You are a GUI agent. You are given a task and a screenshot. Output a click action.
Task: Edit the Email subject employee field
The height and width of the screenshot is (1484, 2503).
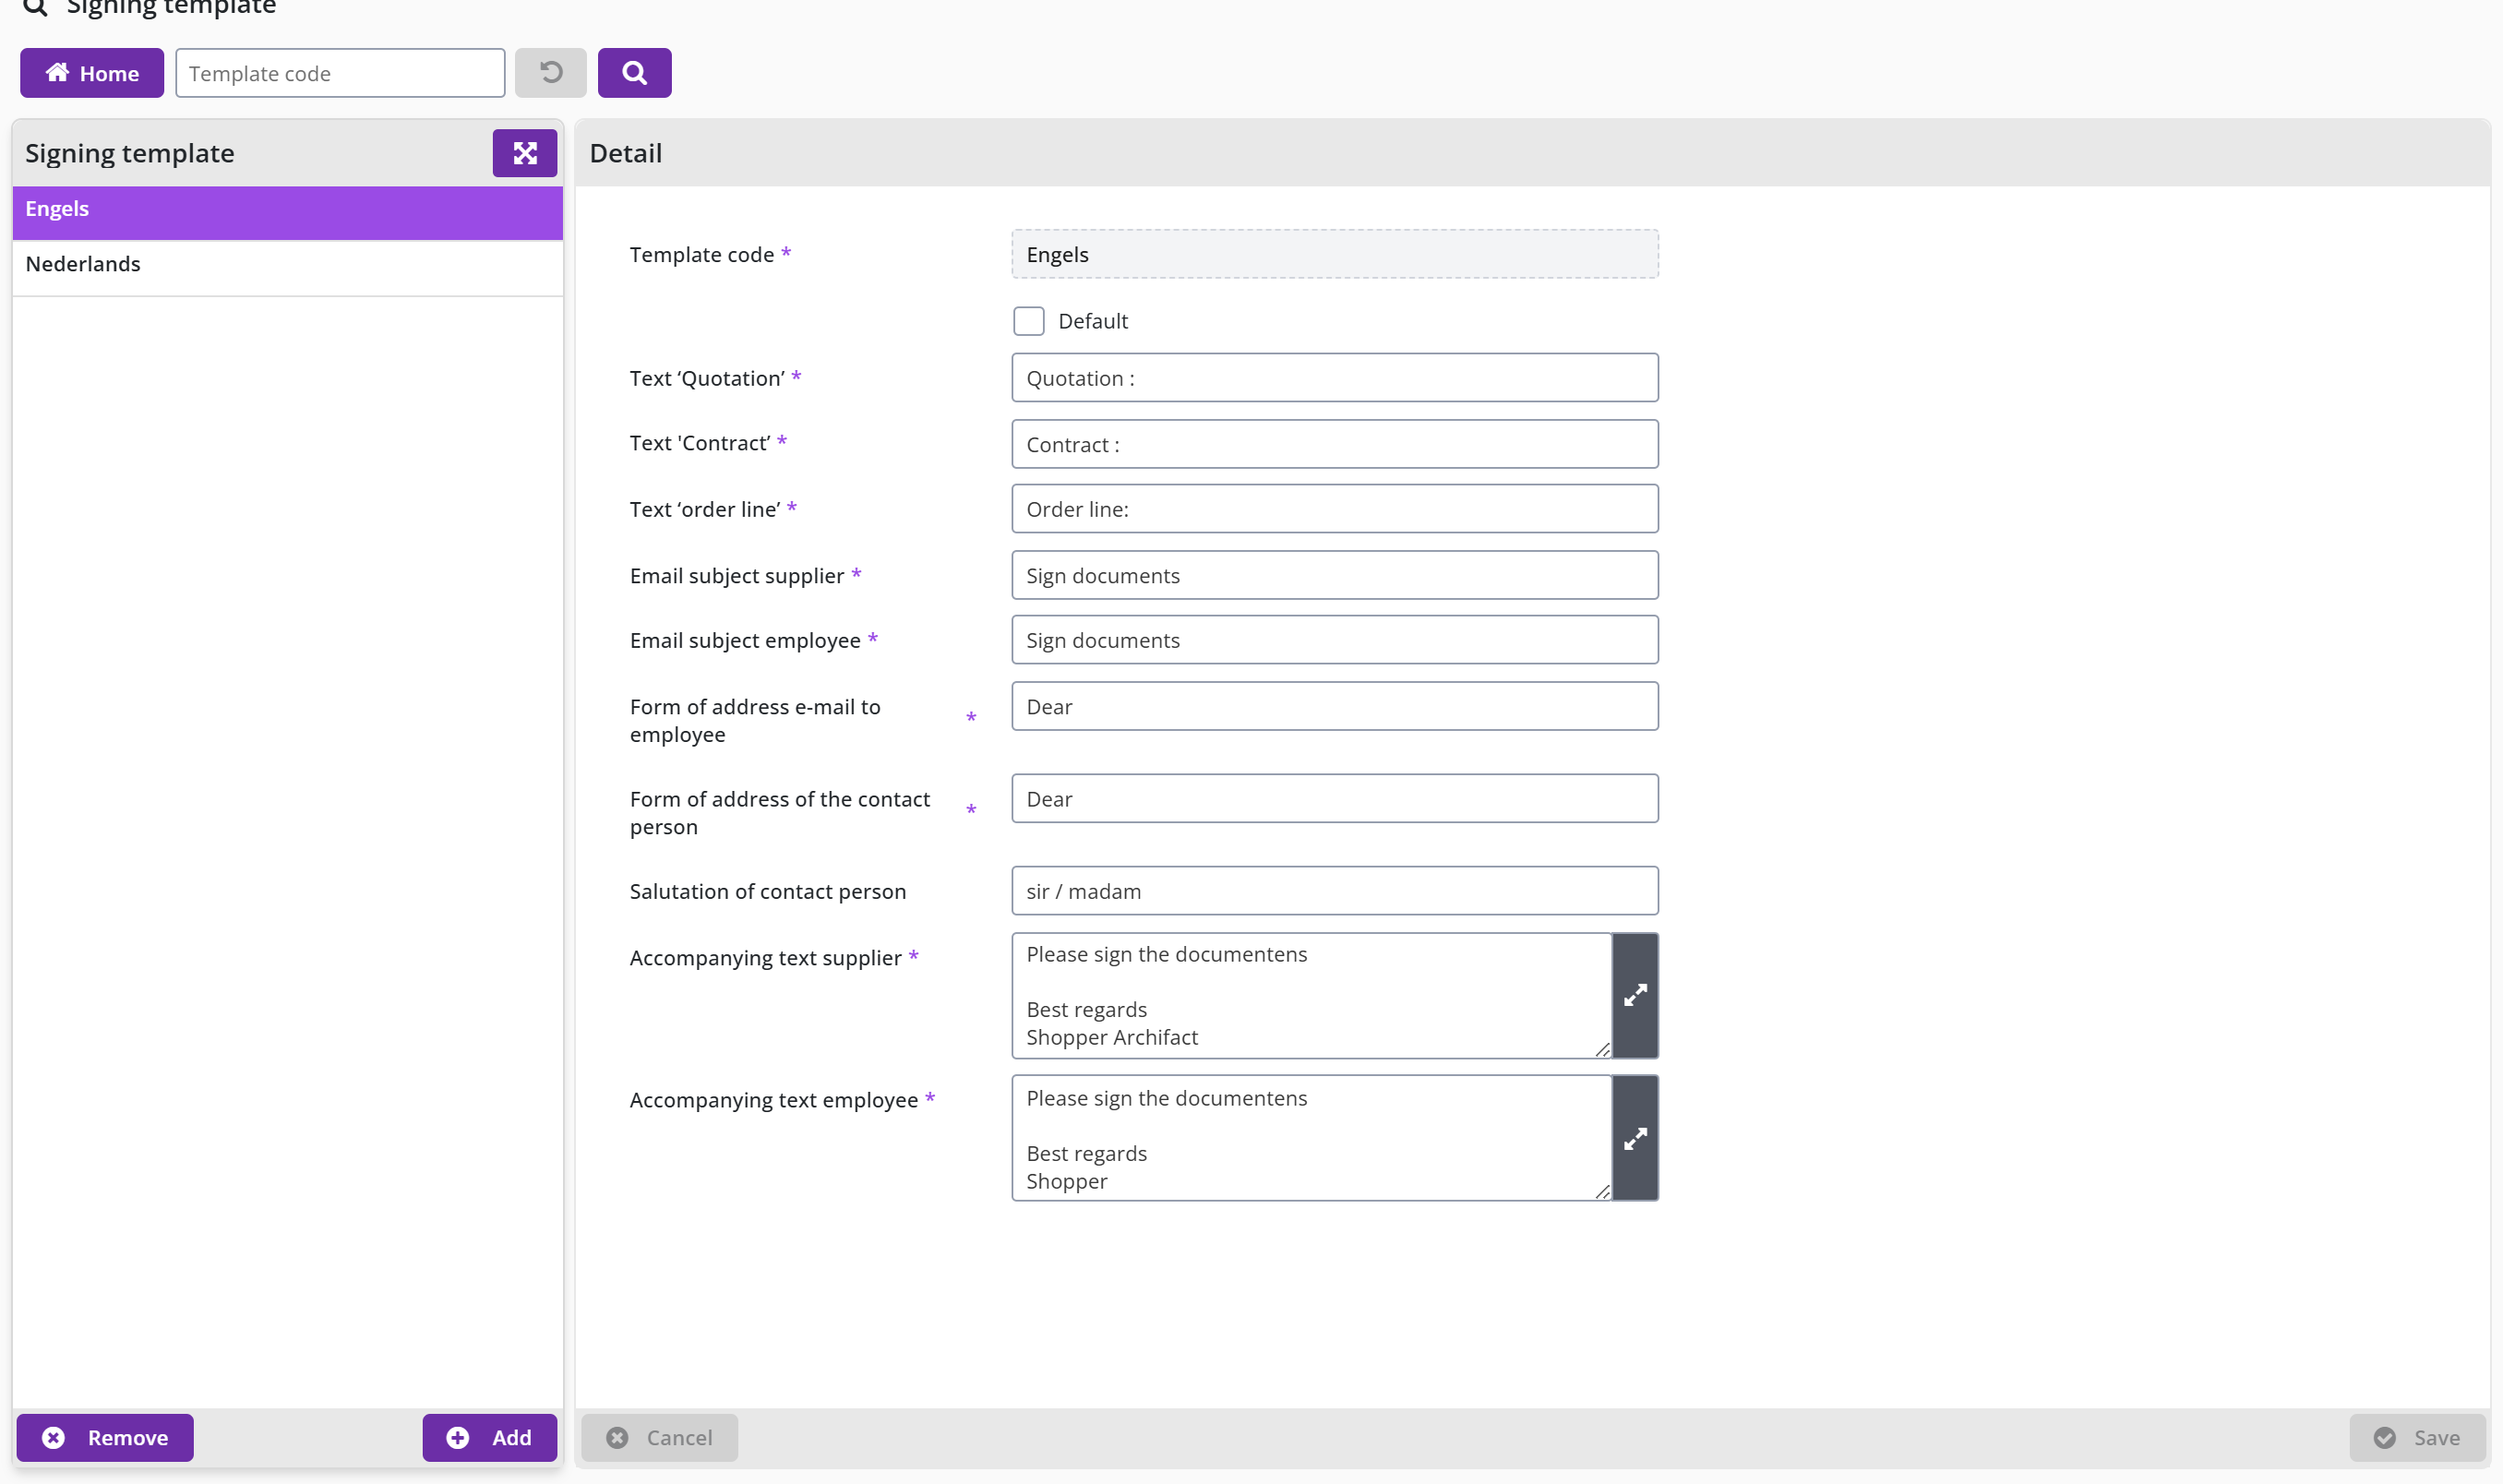tap(1335, 640)
